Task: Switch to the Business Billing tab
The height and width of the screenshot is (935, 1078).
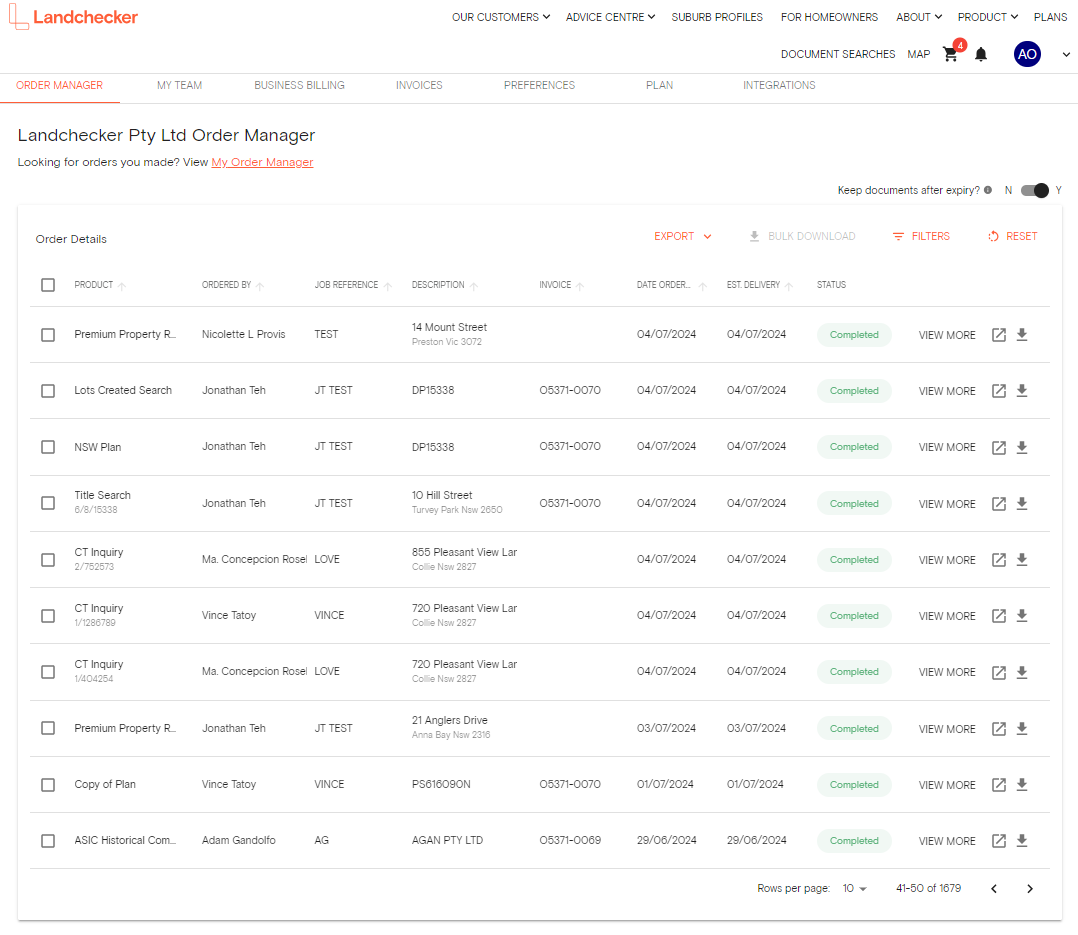Action: point(299,85)
